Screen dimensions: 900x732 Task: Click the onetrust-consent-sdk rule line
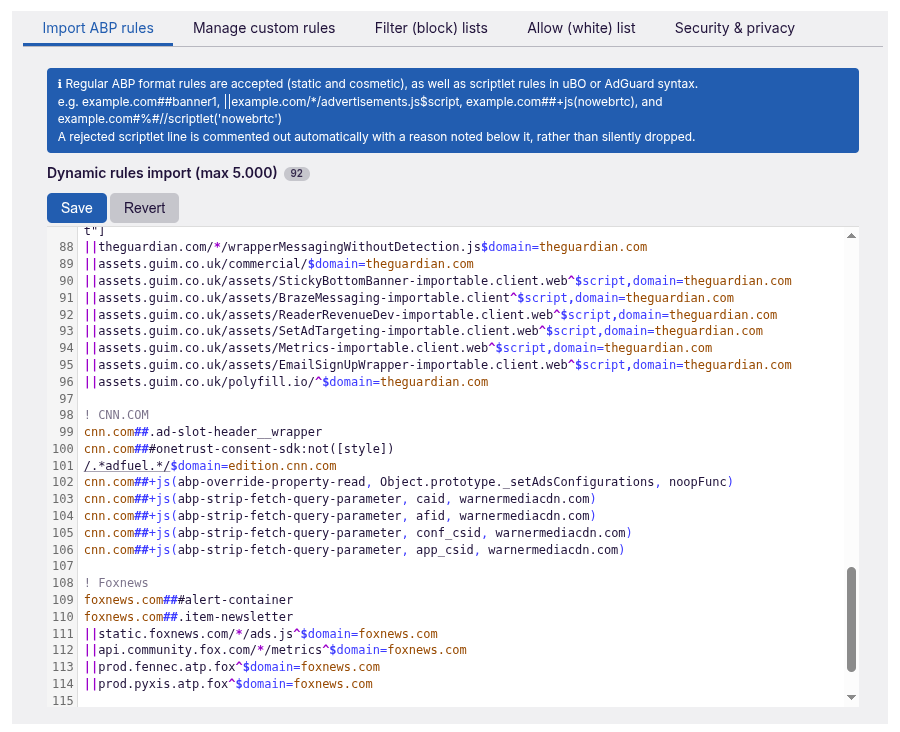pyautogui.click(x=239, y=448)
